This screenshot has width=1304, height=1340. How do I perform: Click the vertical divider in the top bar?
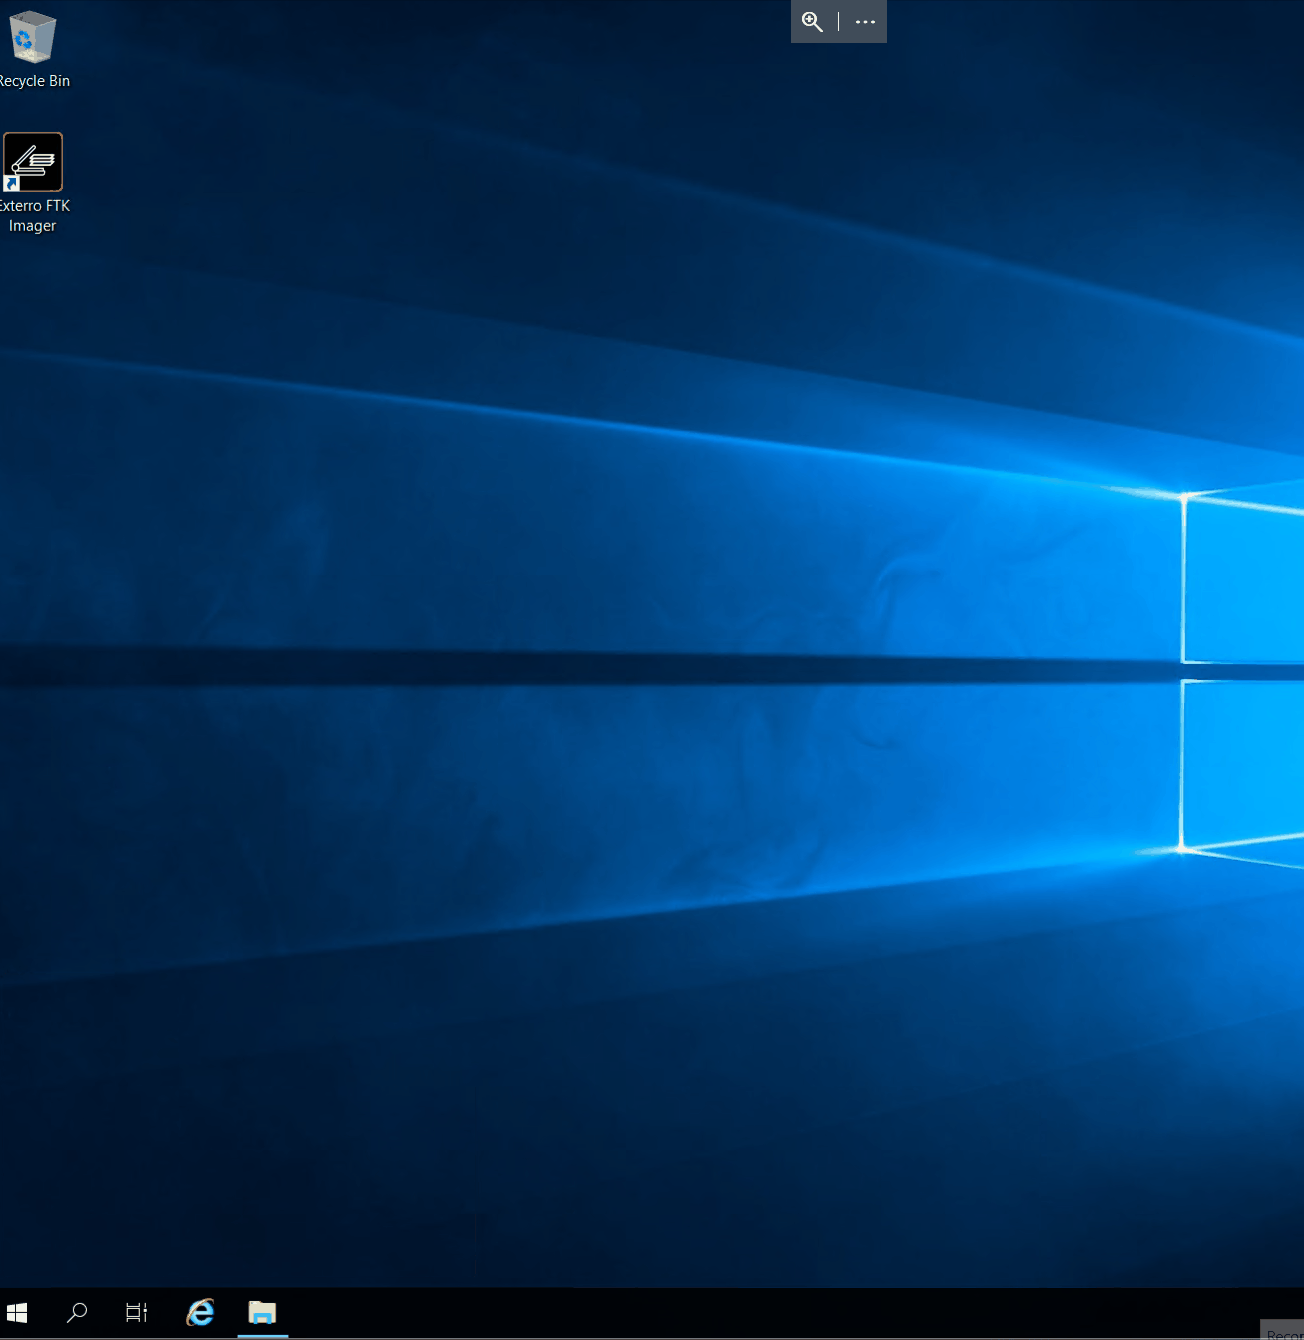[x=839, y=22]
